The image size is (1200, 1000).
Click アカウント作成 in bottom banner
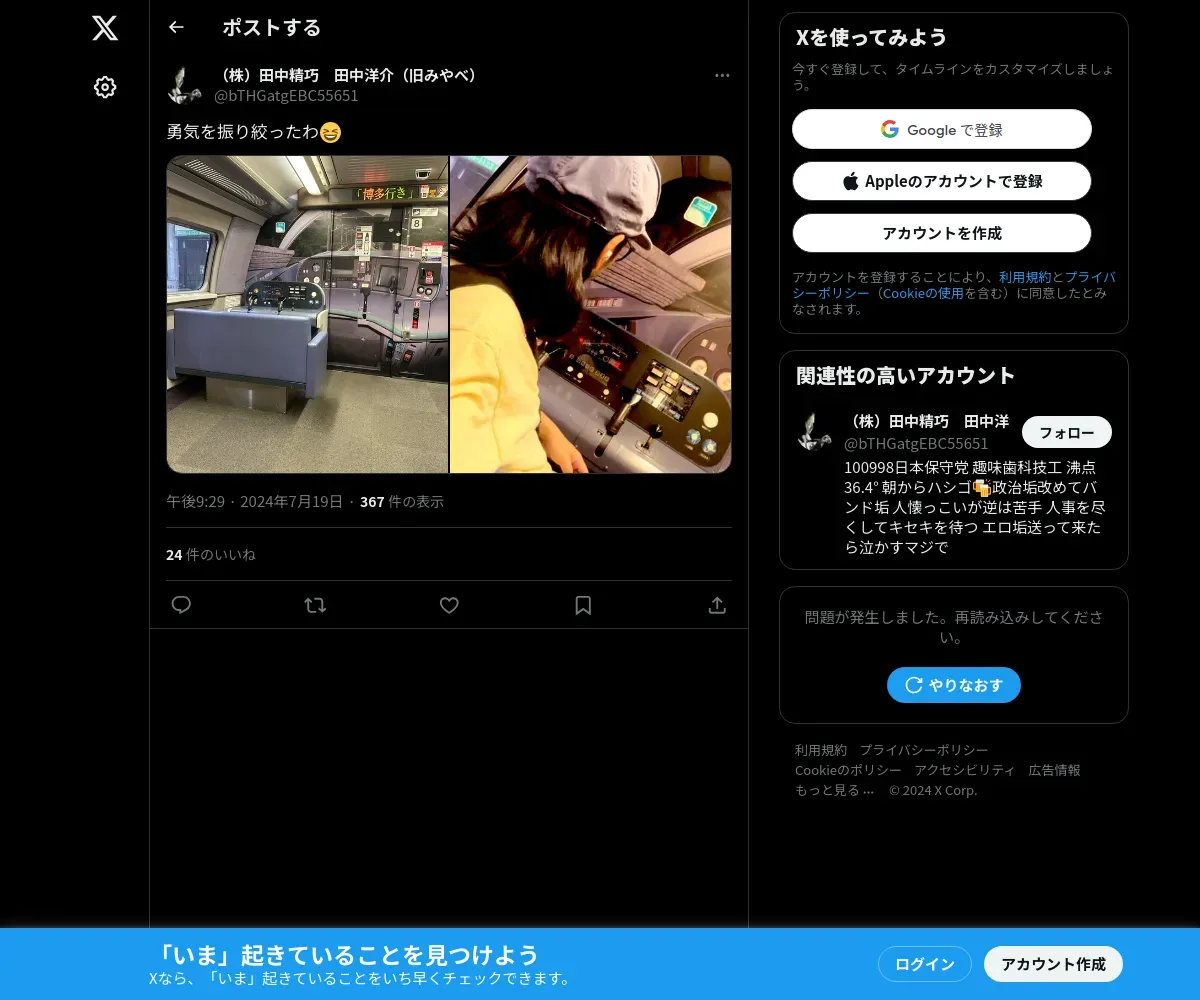point(1054,964)
